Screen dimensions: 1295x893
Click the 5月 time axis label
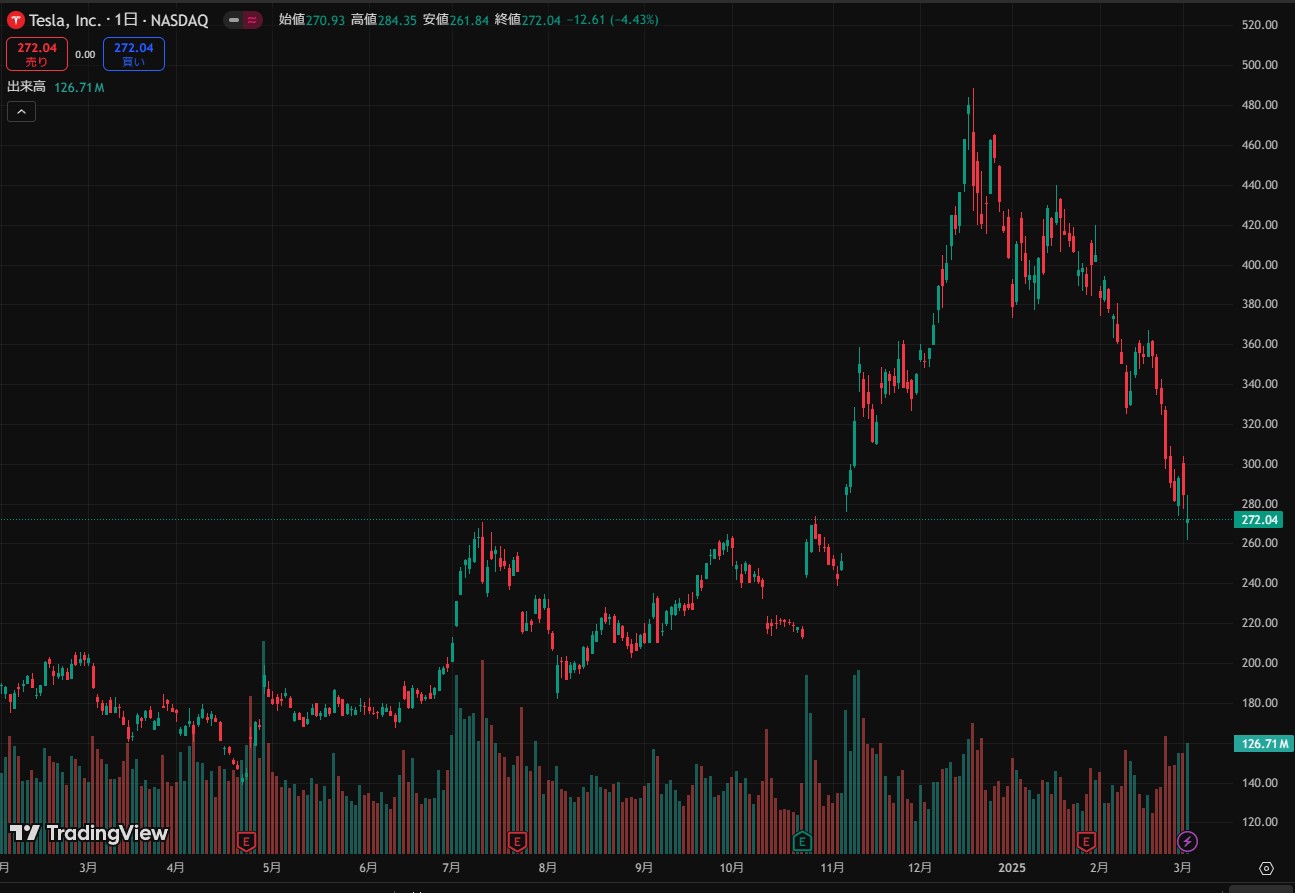tap(271, 867)
